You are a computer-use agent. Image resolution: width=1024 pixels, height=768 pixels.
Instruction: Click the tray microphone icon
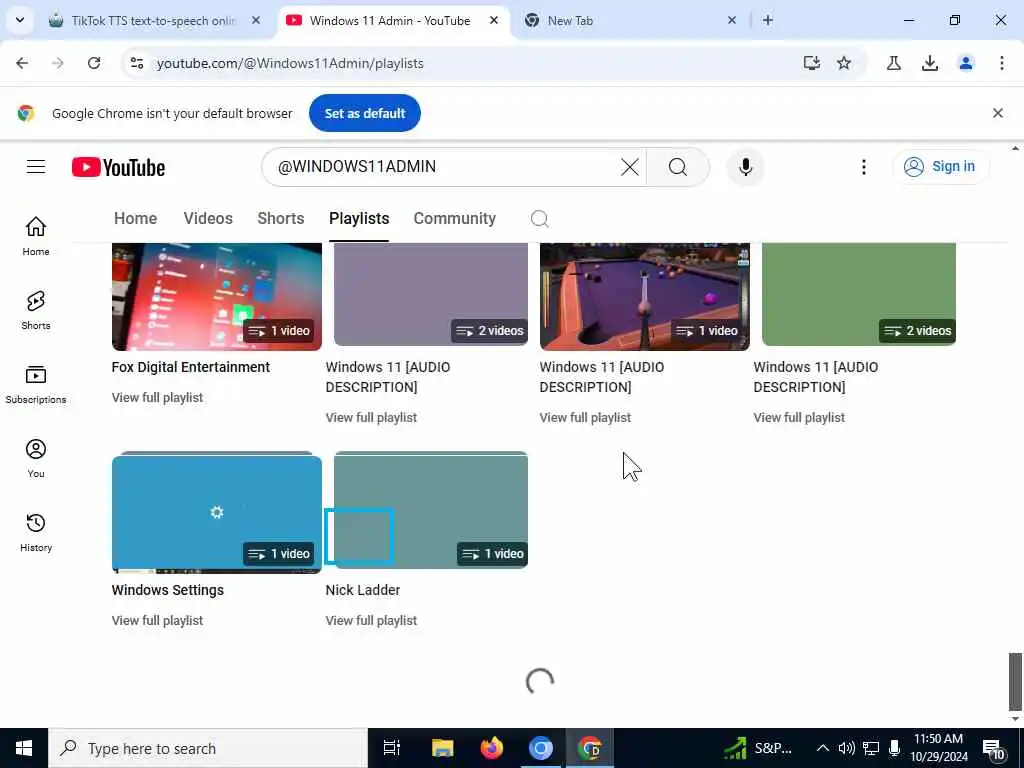(895, 748)
